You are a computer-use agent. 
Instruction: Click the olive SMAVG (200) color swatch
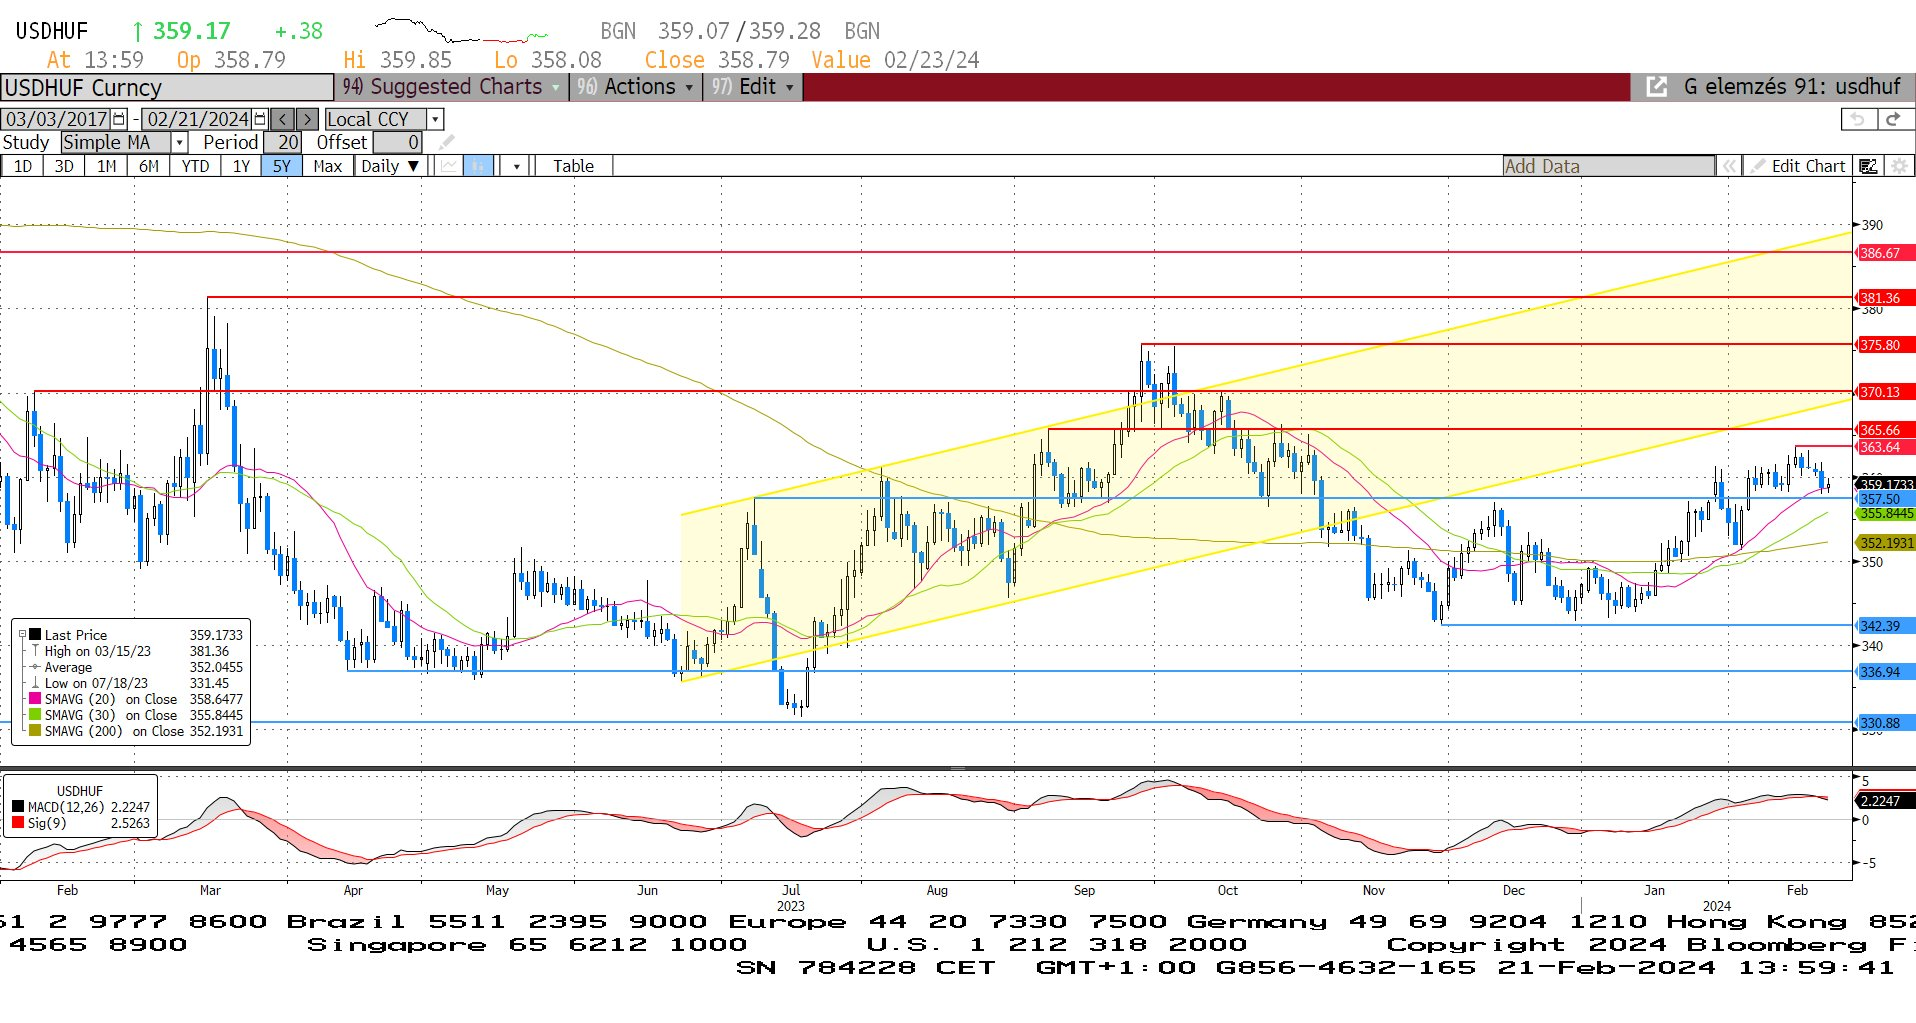[x=35, y=731]
